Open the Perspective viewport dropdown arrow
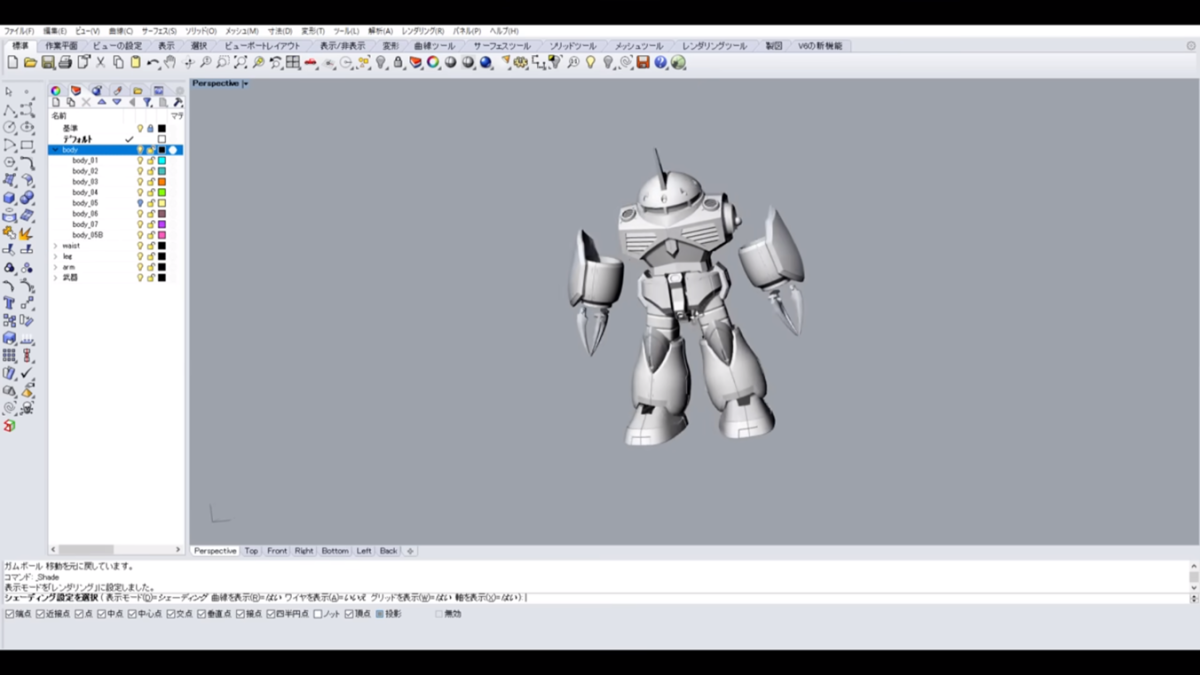 pyautogui.click(x=246, y=84)
